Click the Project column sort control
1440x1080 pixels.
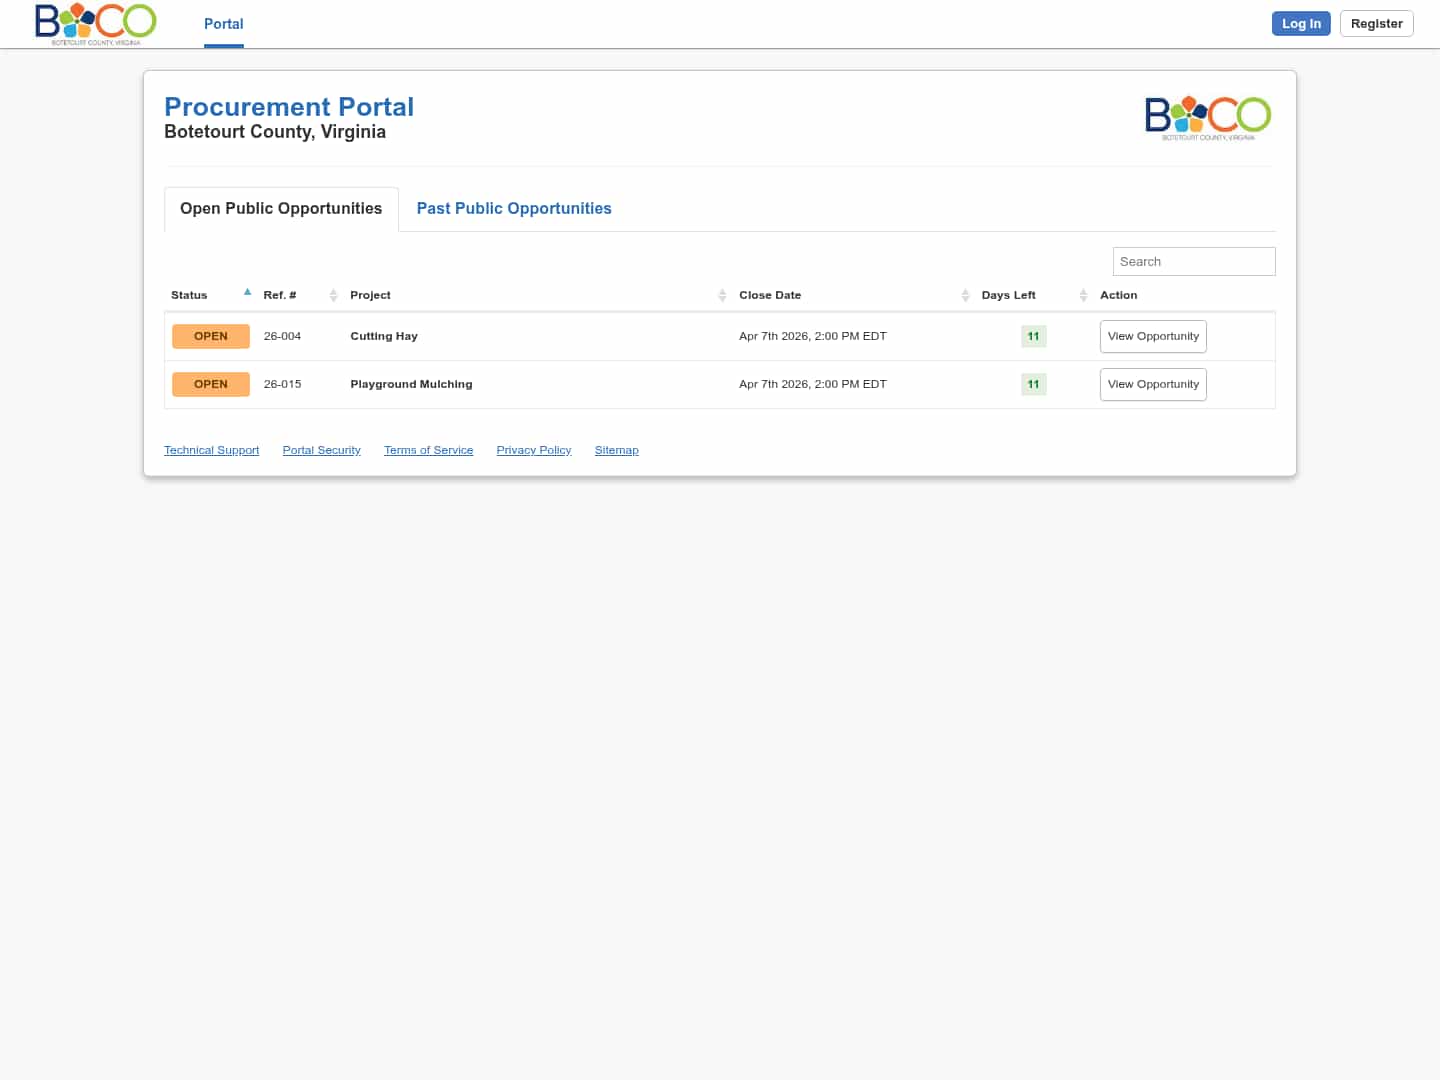pyautogui.click(x=722, y=295)
